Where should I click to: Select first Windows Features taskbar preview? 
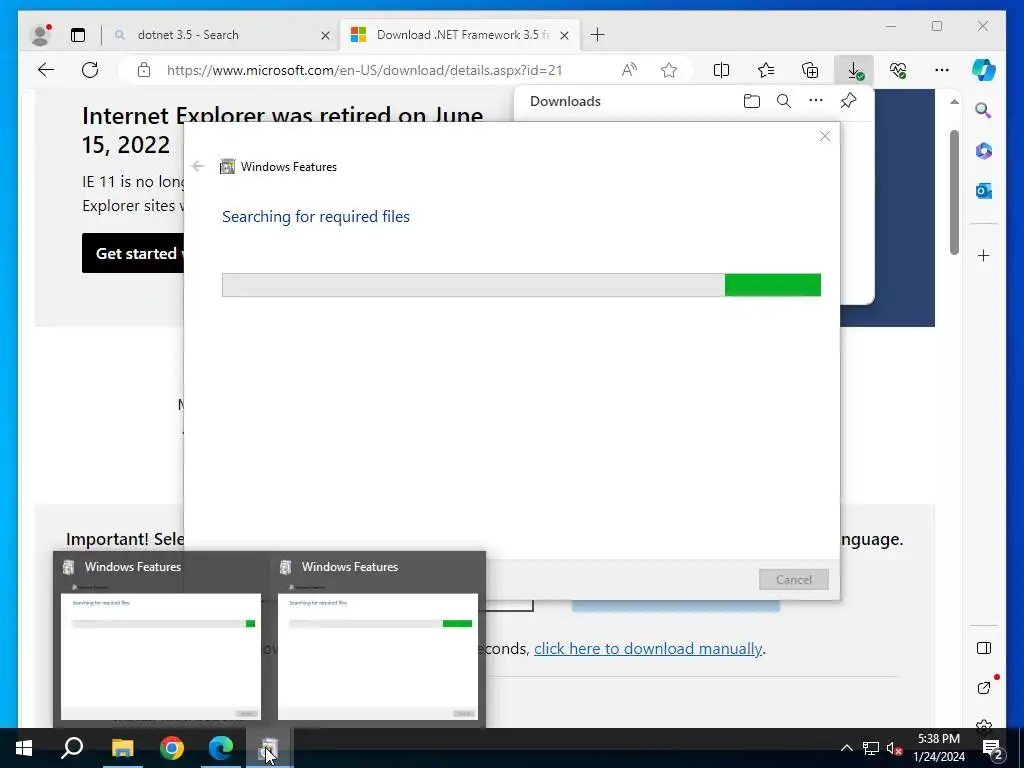pos(161,639)
